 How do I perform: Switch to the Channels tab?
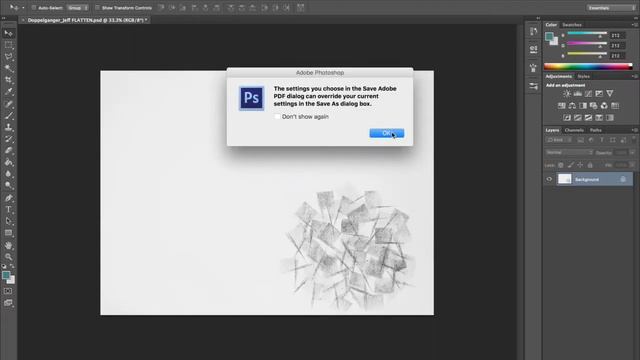click(x=574, y=130)
